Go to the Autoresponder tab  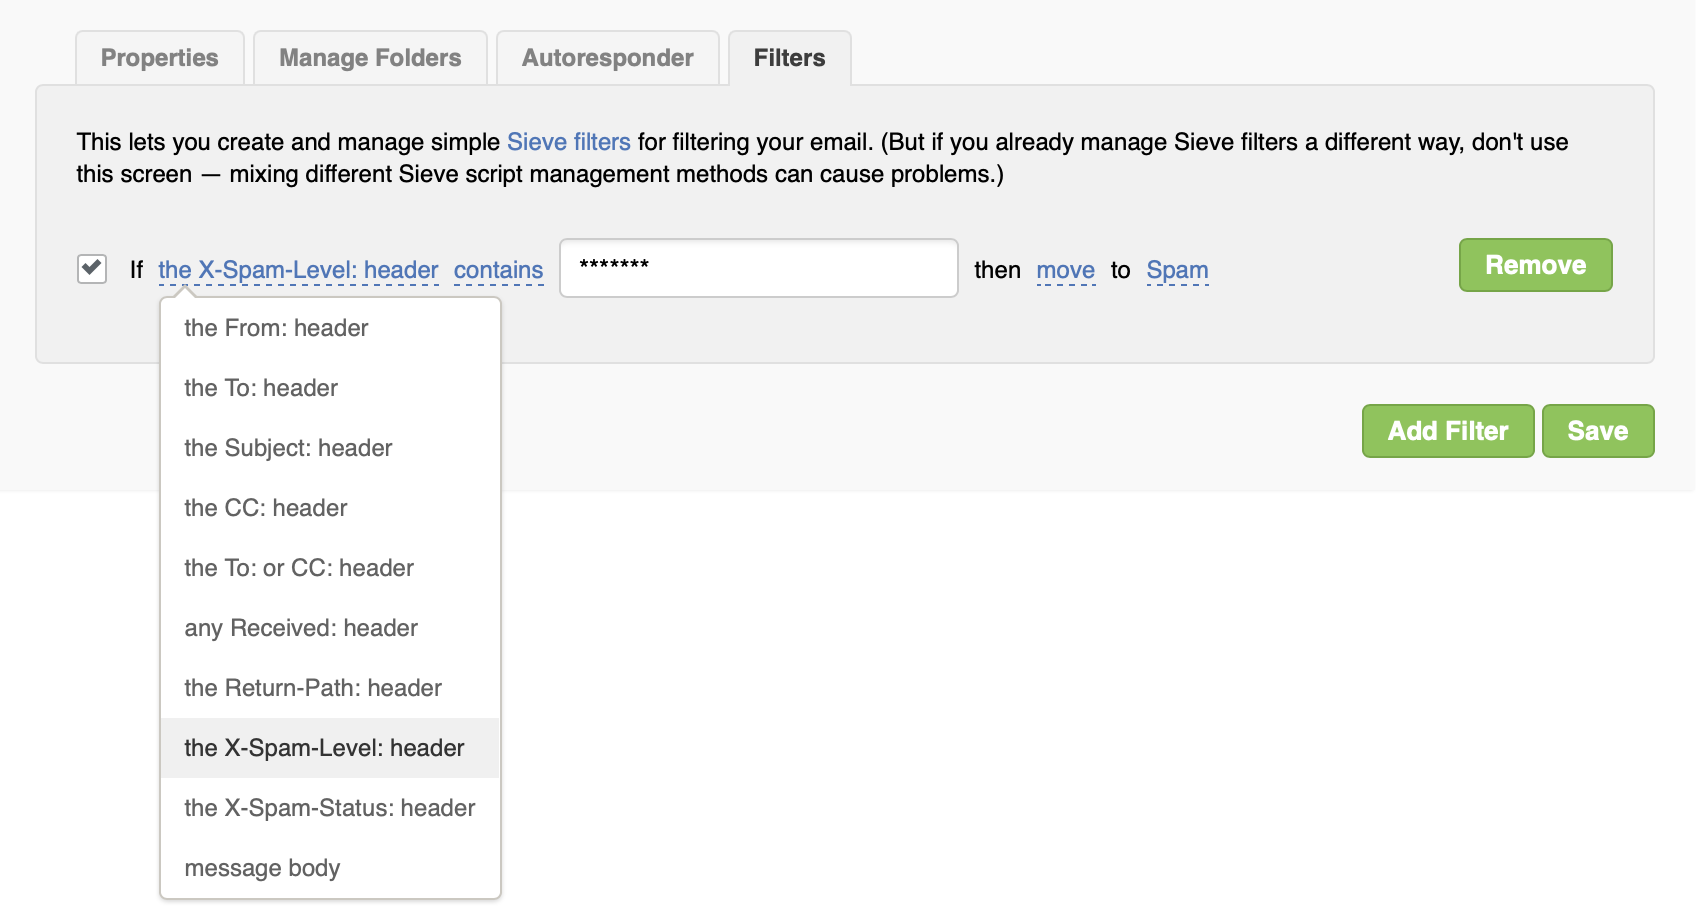tap(608, 58)
